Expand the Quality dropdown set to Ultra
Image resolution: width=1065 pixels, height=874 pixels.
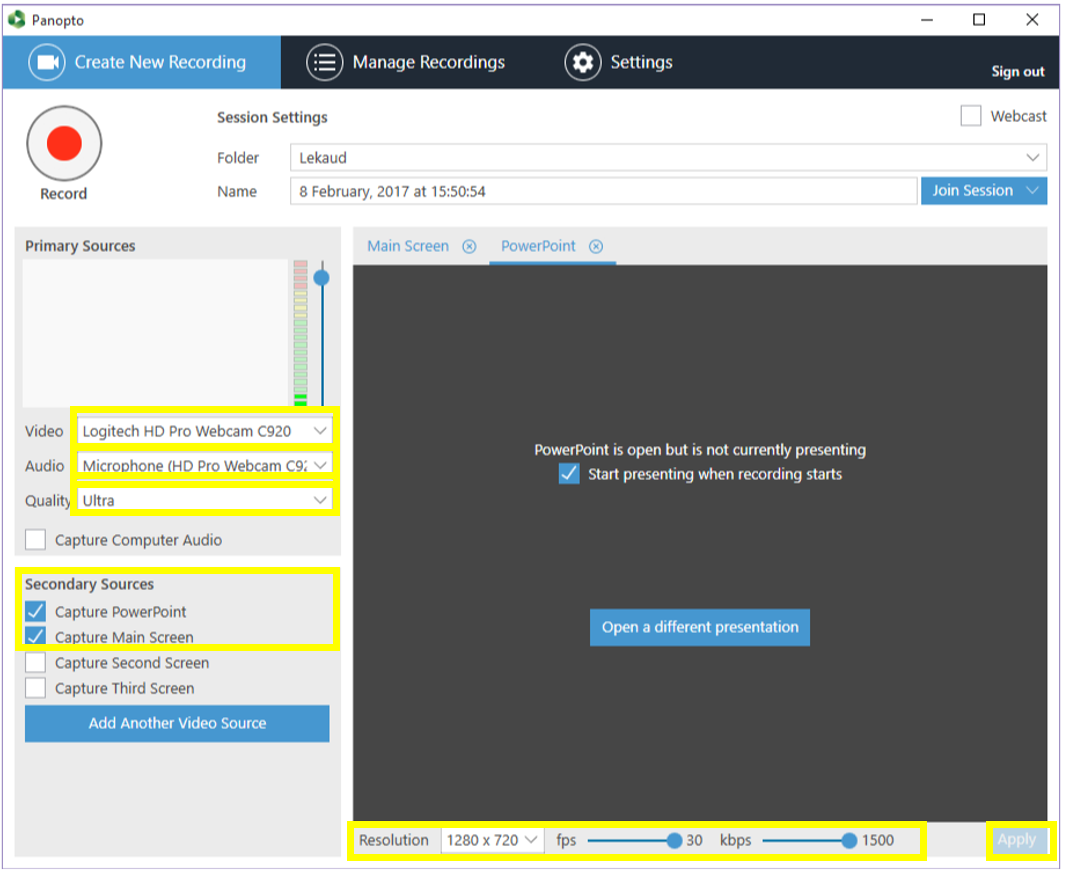click(205, 500)
